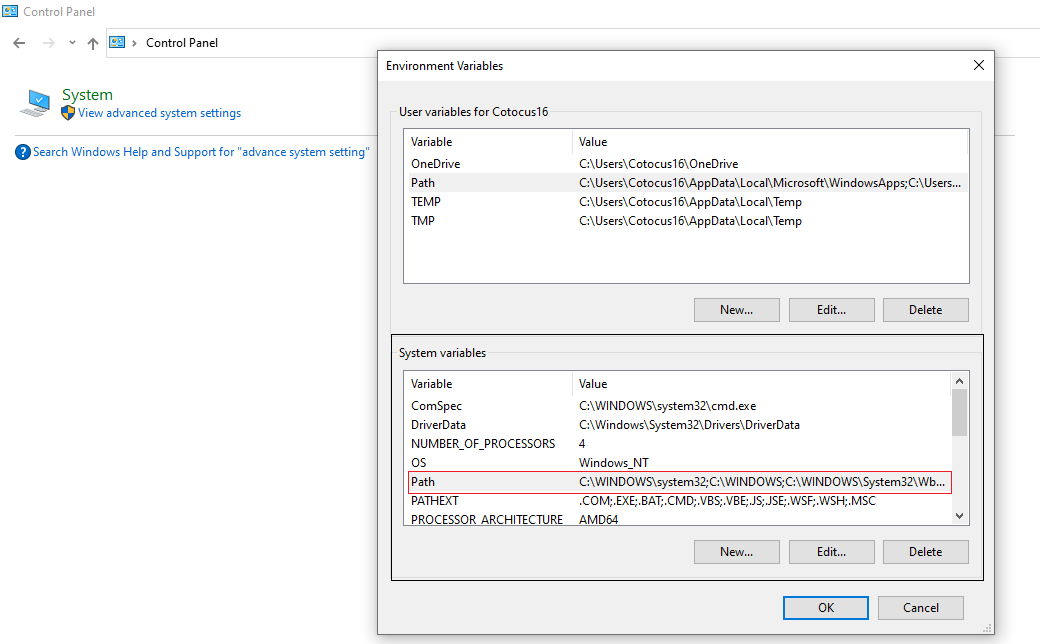Screen dimensions: 1040x644
Task: Delete the selected system variable
Action: click(x=925, y=551)
